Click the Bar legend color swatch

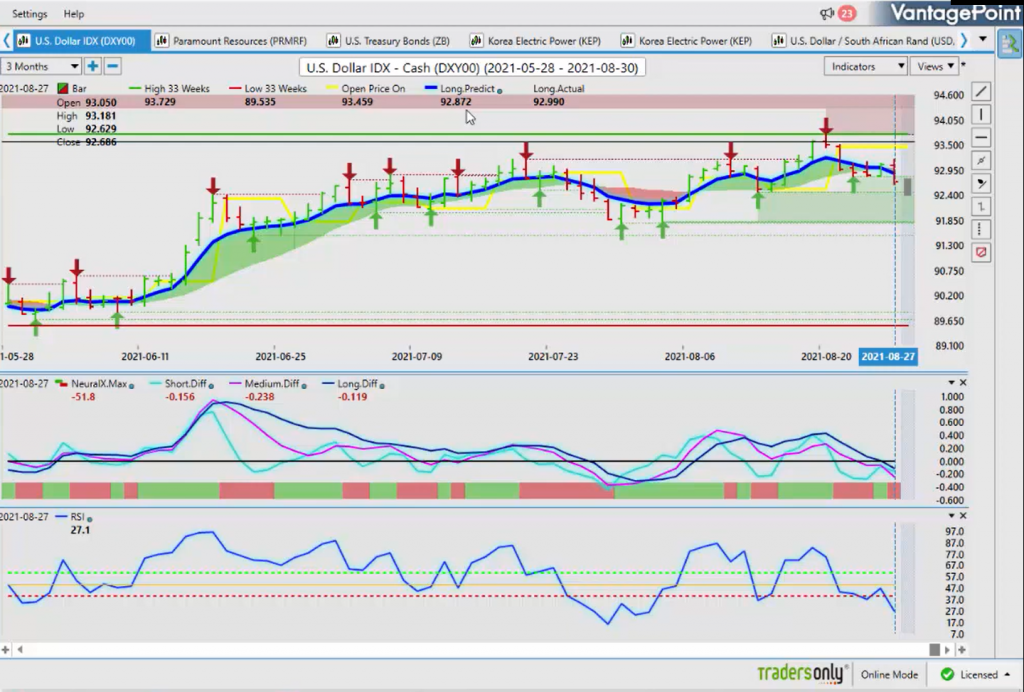(63, 88)
